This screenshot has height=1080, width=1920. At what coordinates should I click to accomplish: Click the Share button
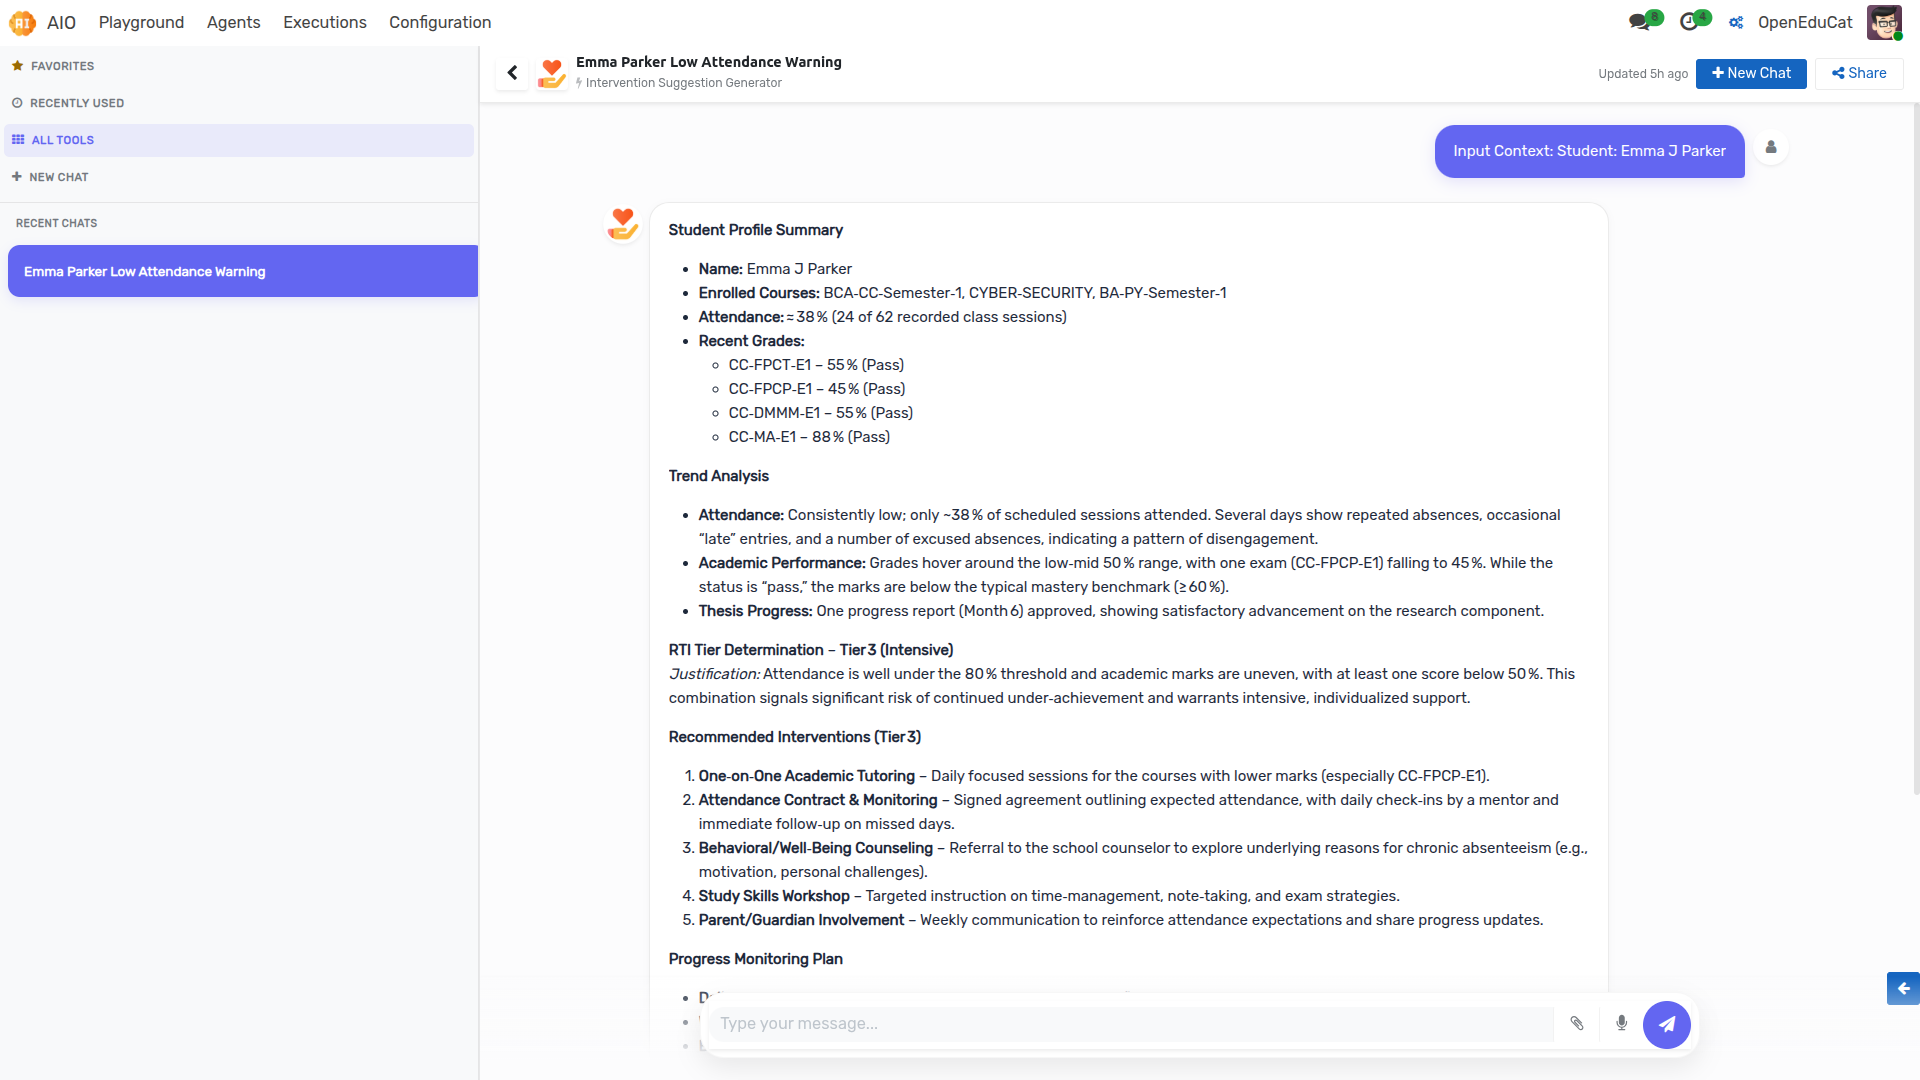pyautogui.click(x=1859, y=73)
